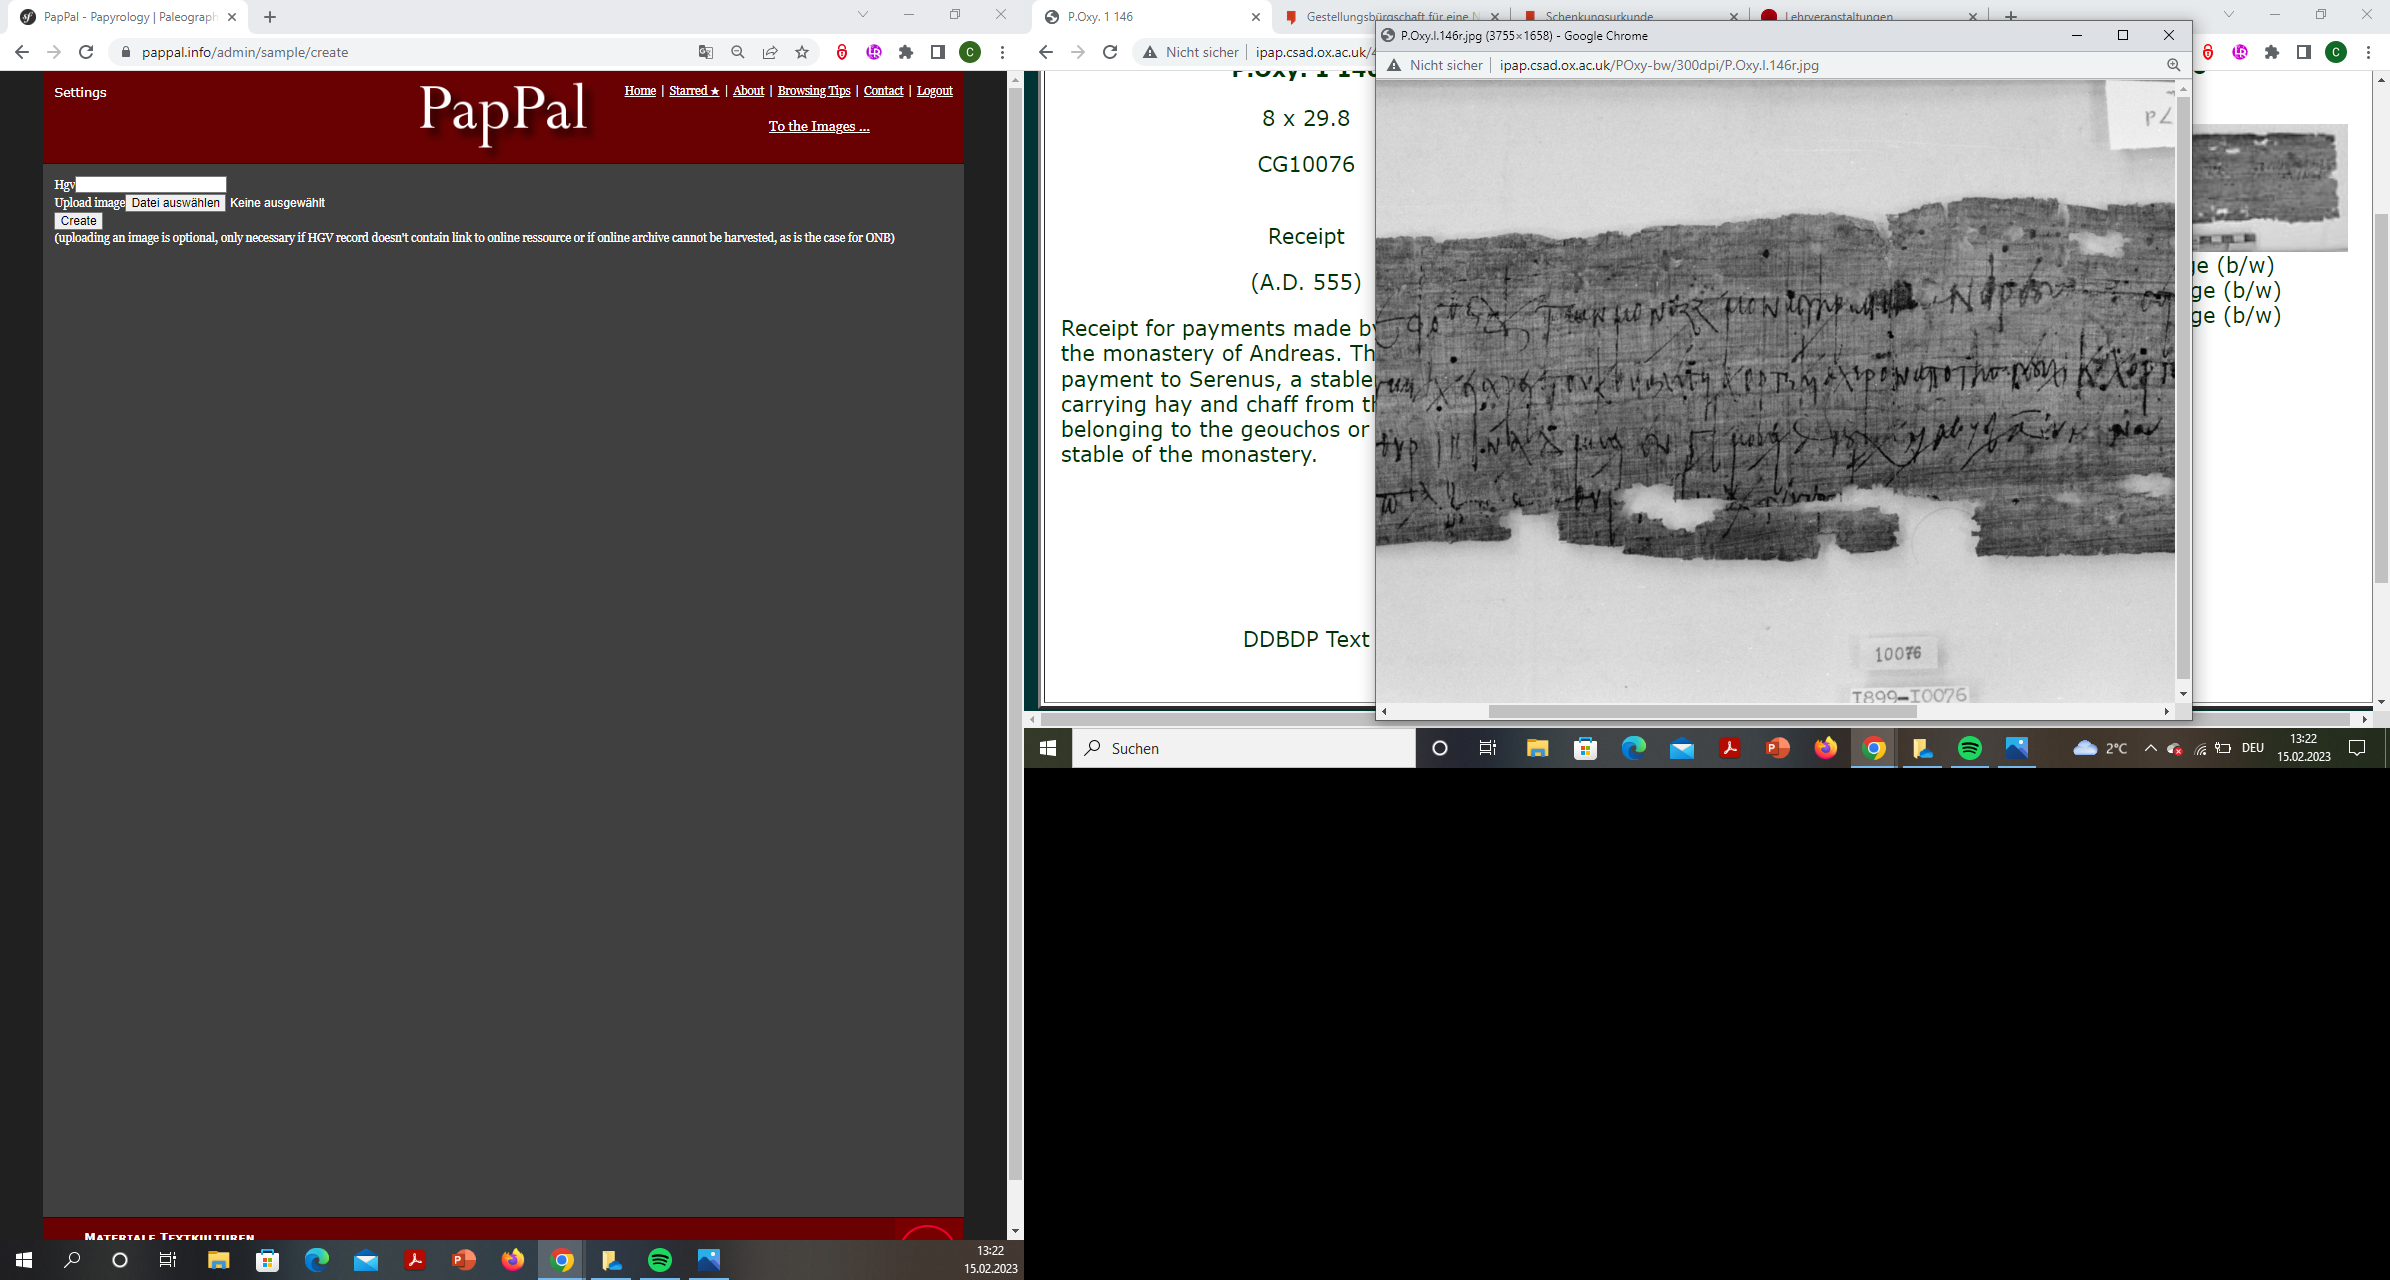Image resolution: width=2390 pixels, height=1280 pixels.
Task: Open the Browsing Tips link
Action: pyautogui.click(x=814, y=91)
